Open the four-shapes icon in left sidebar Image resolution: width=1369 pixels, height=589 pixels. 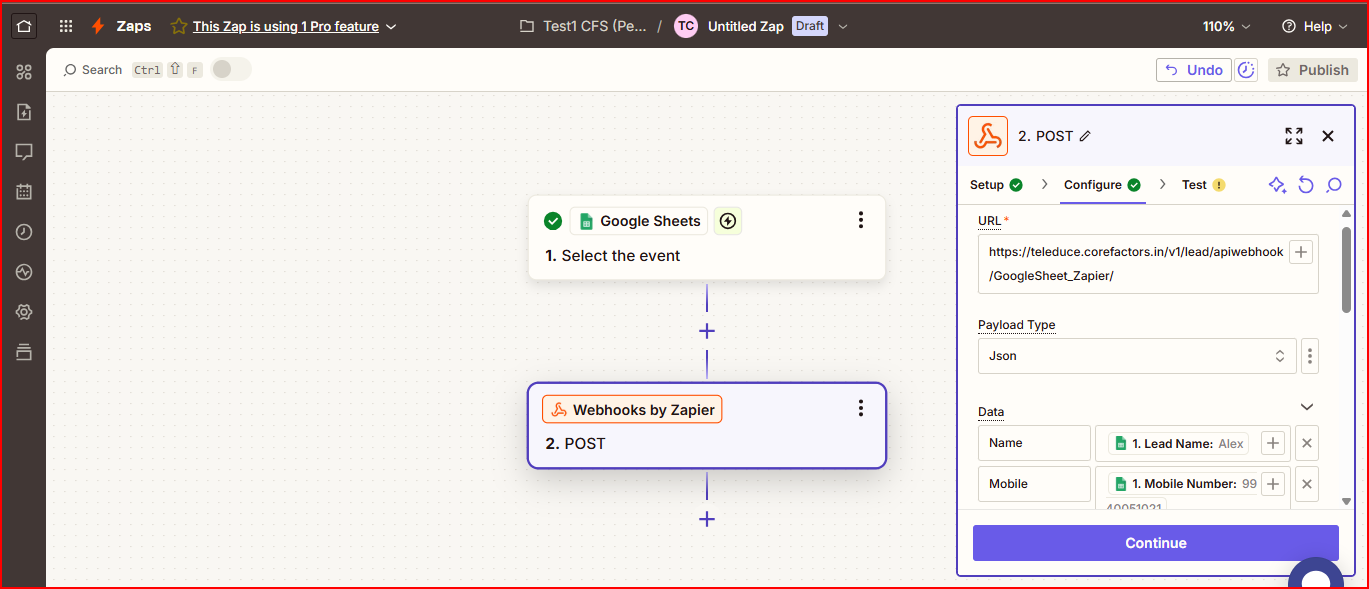[x=24, y=72]
